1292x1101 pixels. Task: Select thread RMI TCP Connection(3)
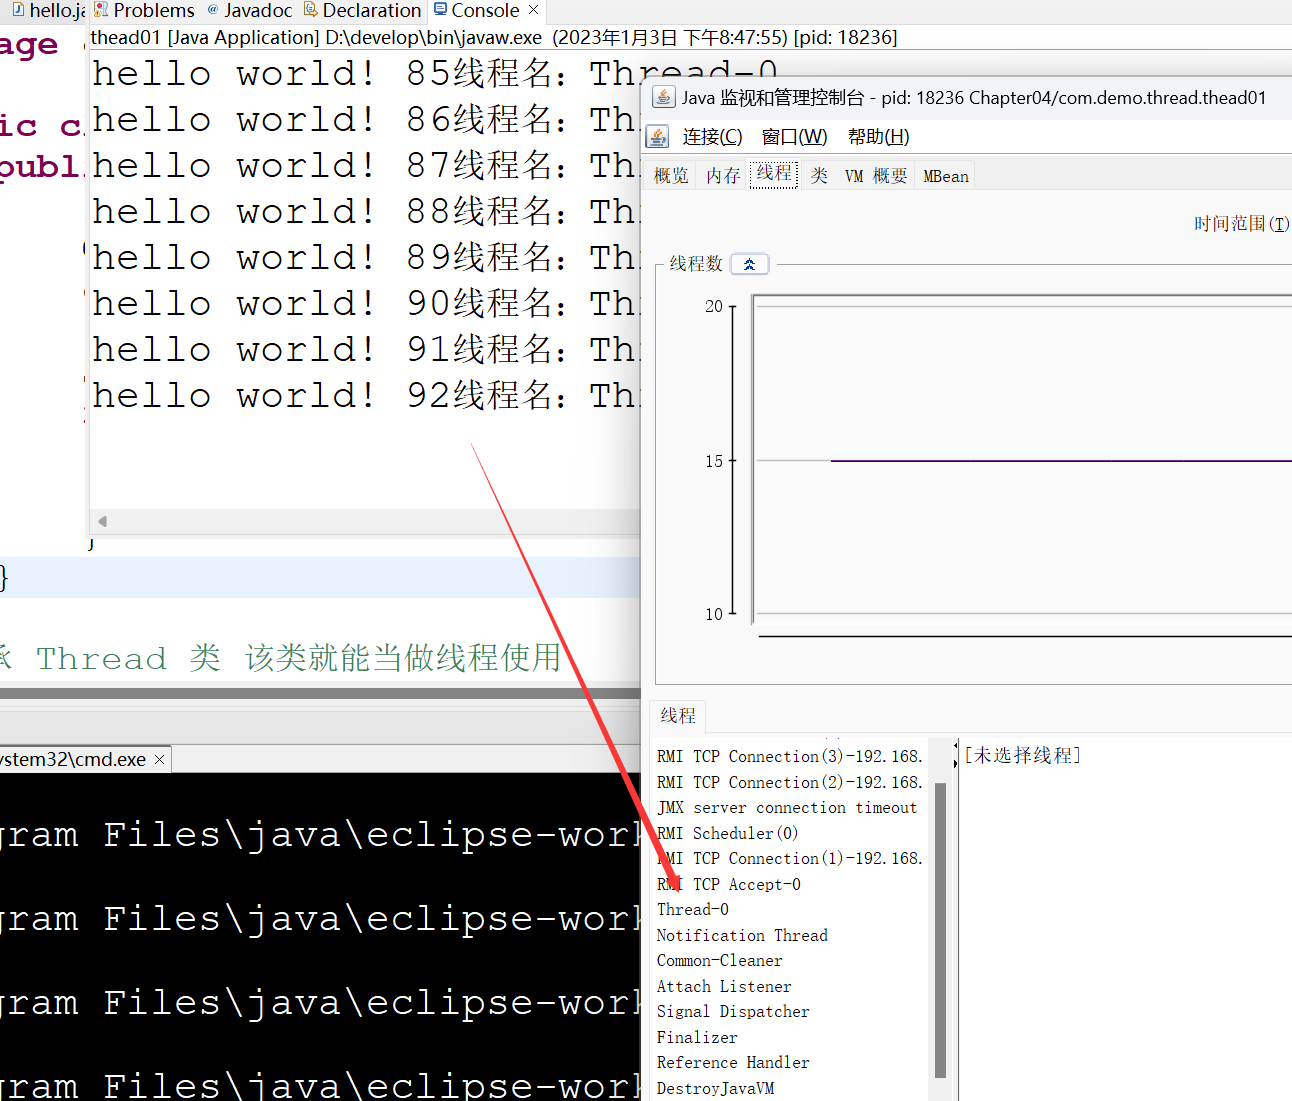[790, 757]
